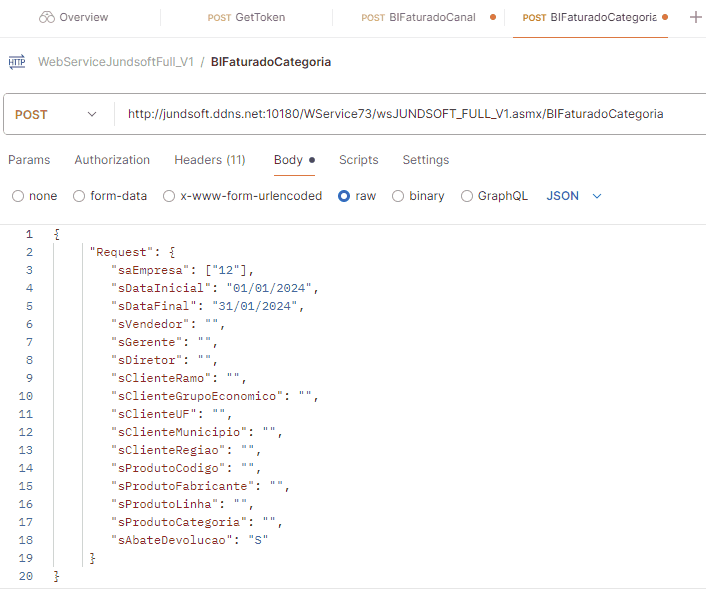Select form-data body type
The height and width of the screenshot is (592, 706).
(x=80, y=196)
